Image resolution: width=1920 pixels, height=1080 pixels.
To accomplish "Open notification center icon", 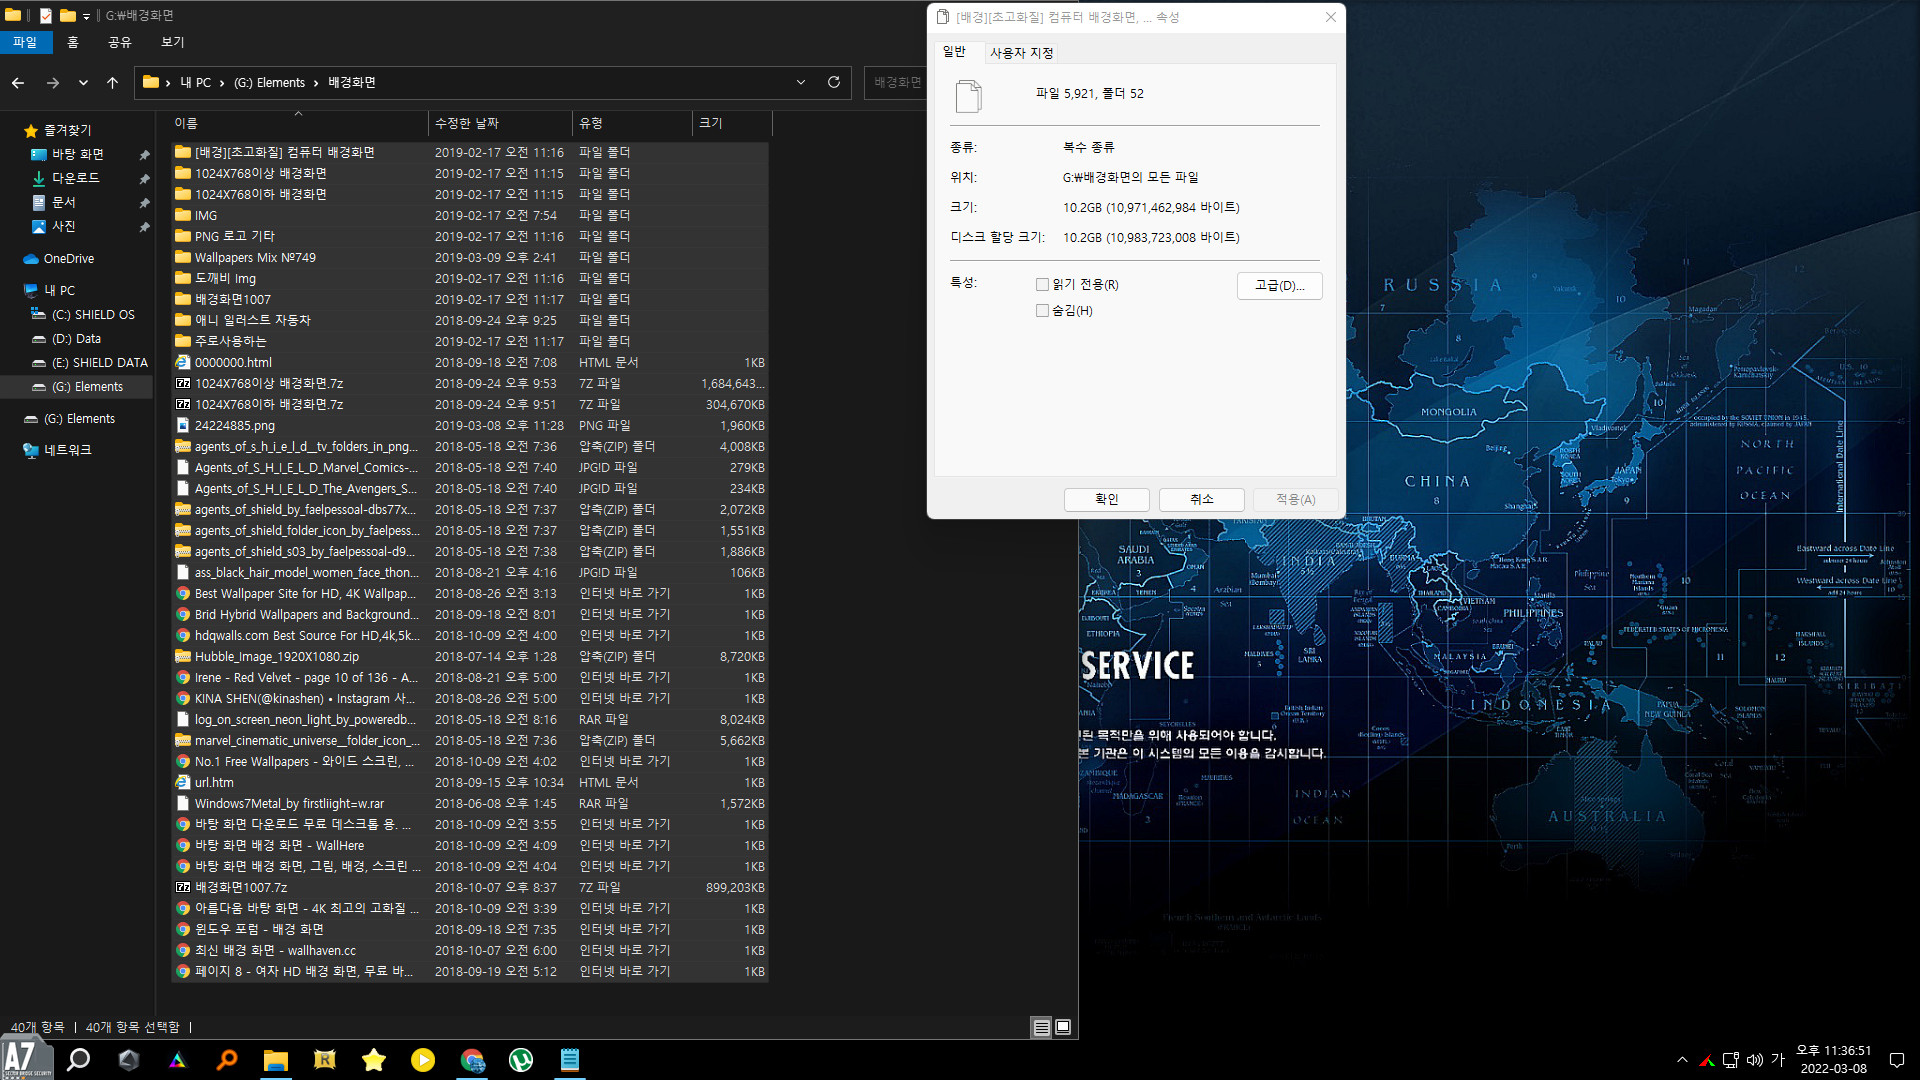I will pyautogui.click(x=1896, y=1060).
